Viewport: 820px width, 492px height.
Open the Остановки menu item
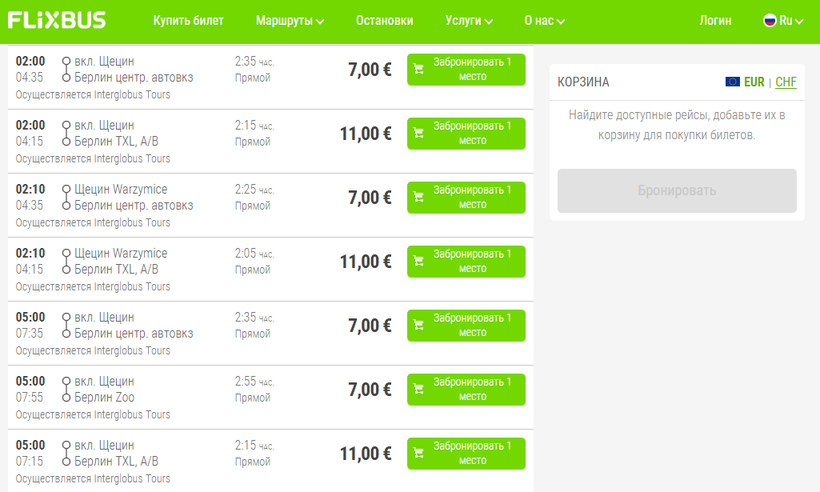click(384, 21)
